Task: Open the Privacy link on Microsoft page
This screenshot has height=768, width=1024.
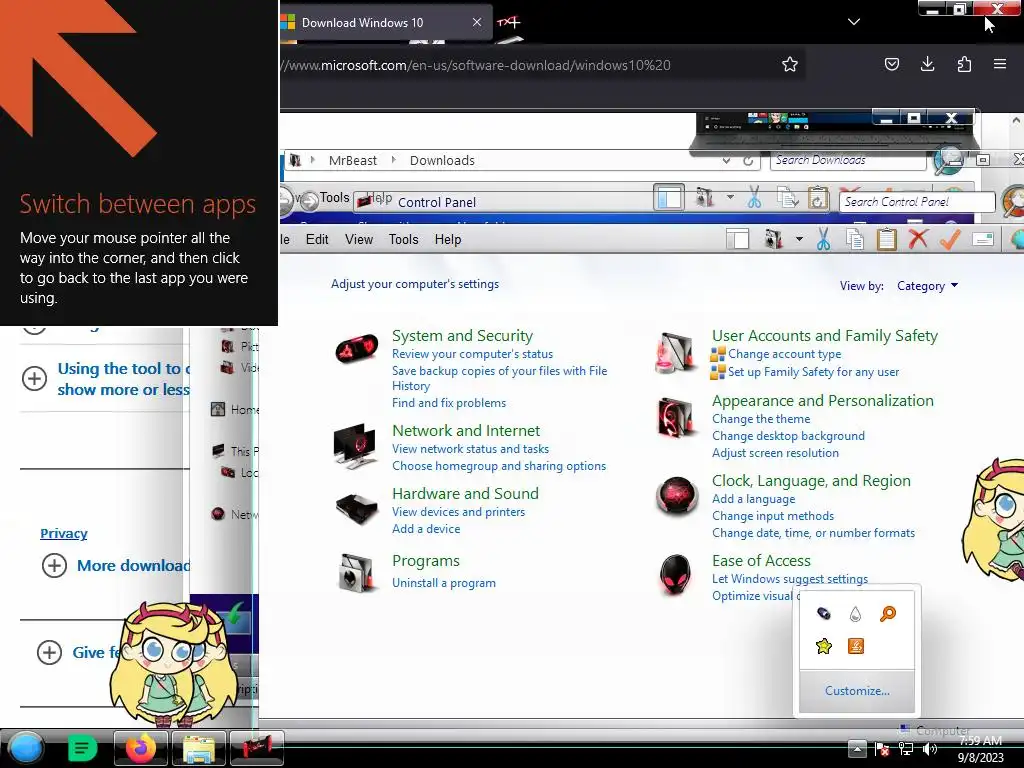Action: coord(63,534)
